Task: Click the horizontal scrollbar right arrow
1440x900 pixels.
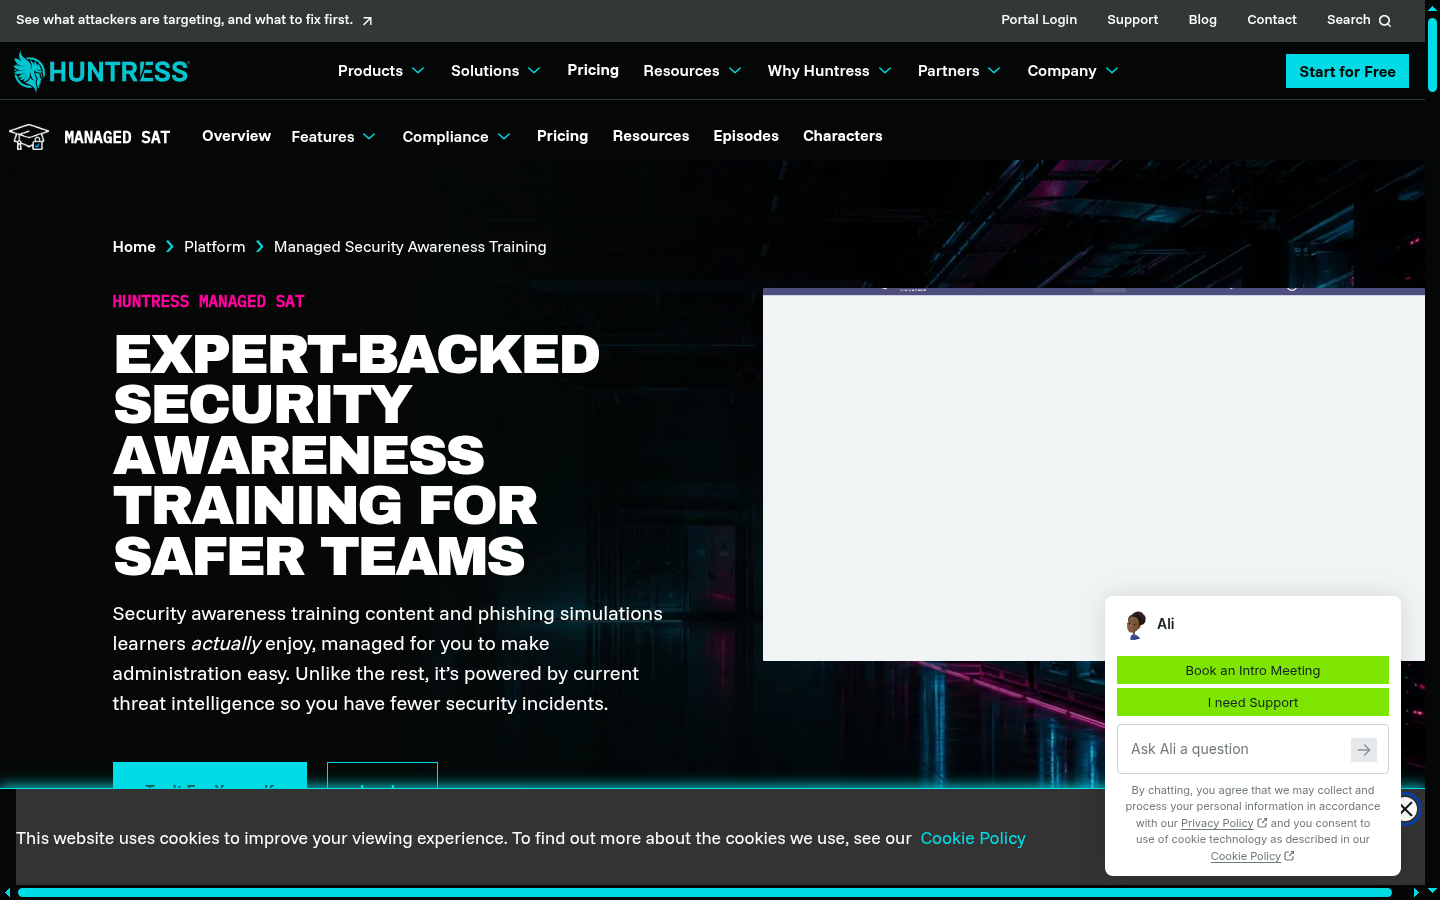Action: (1415, 892)
